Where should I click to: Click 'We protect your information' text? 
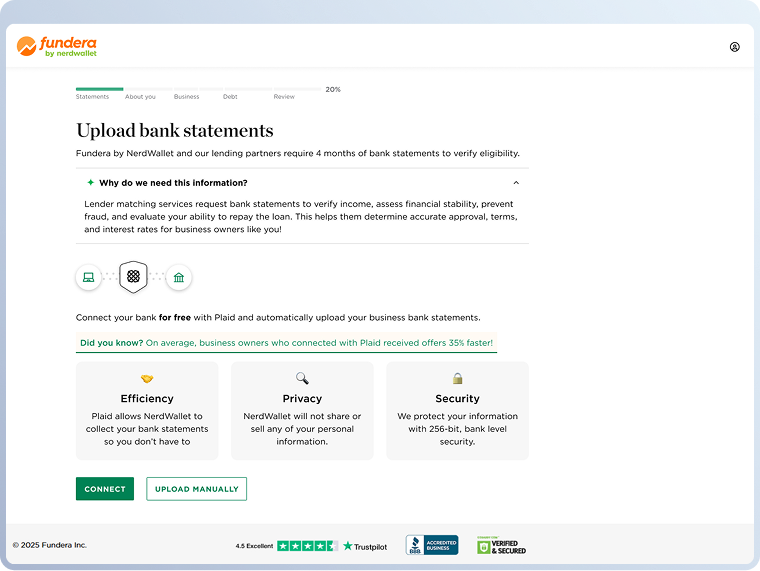coord(457,429)
